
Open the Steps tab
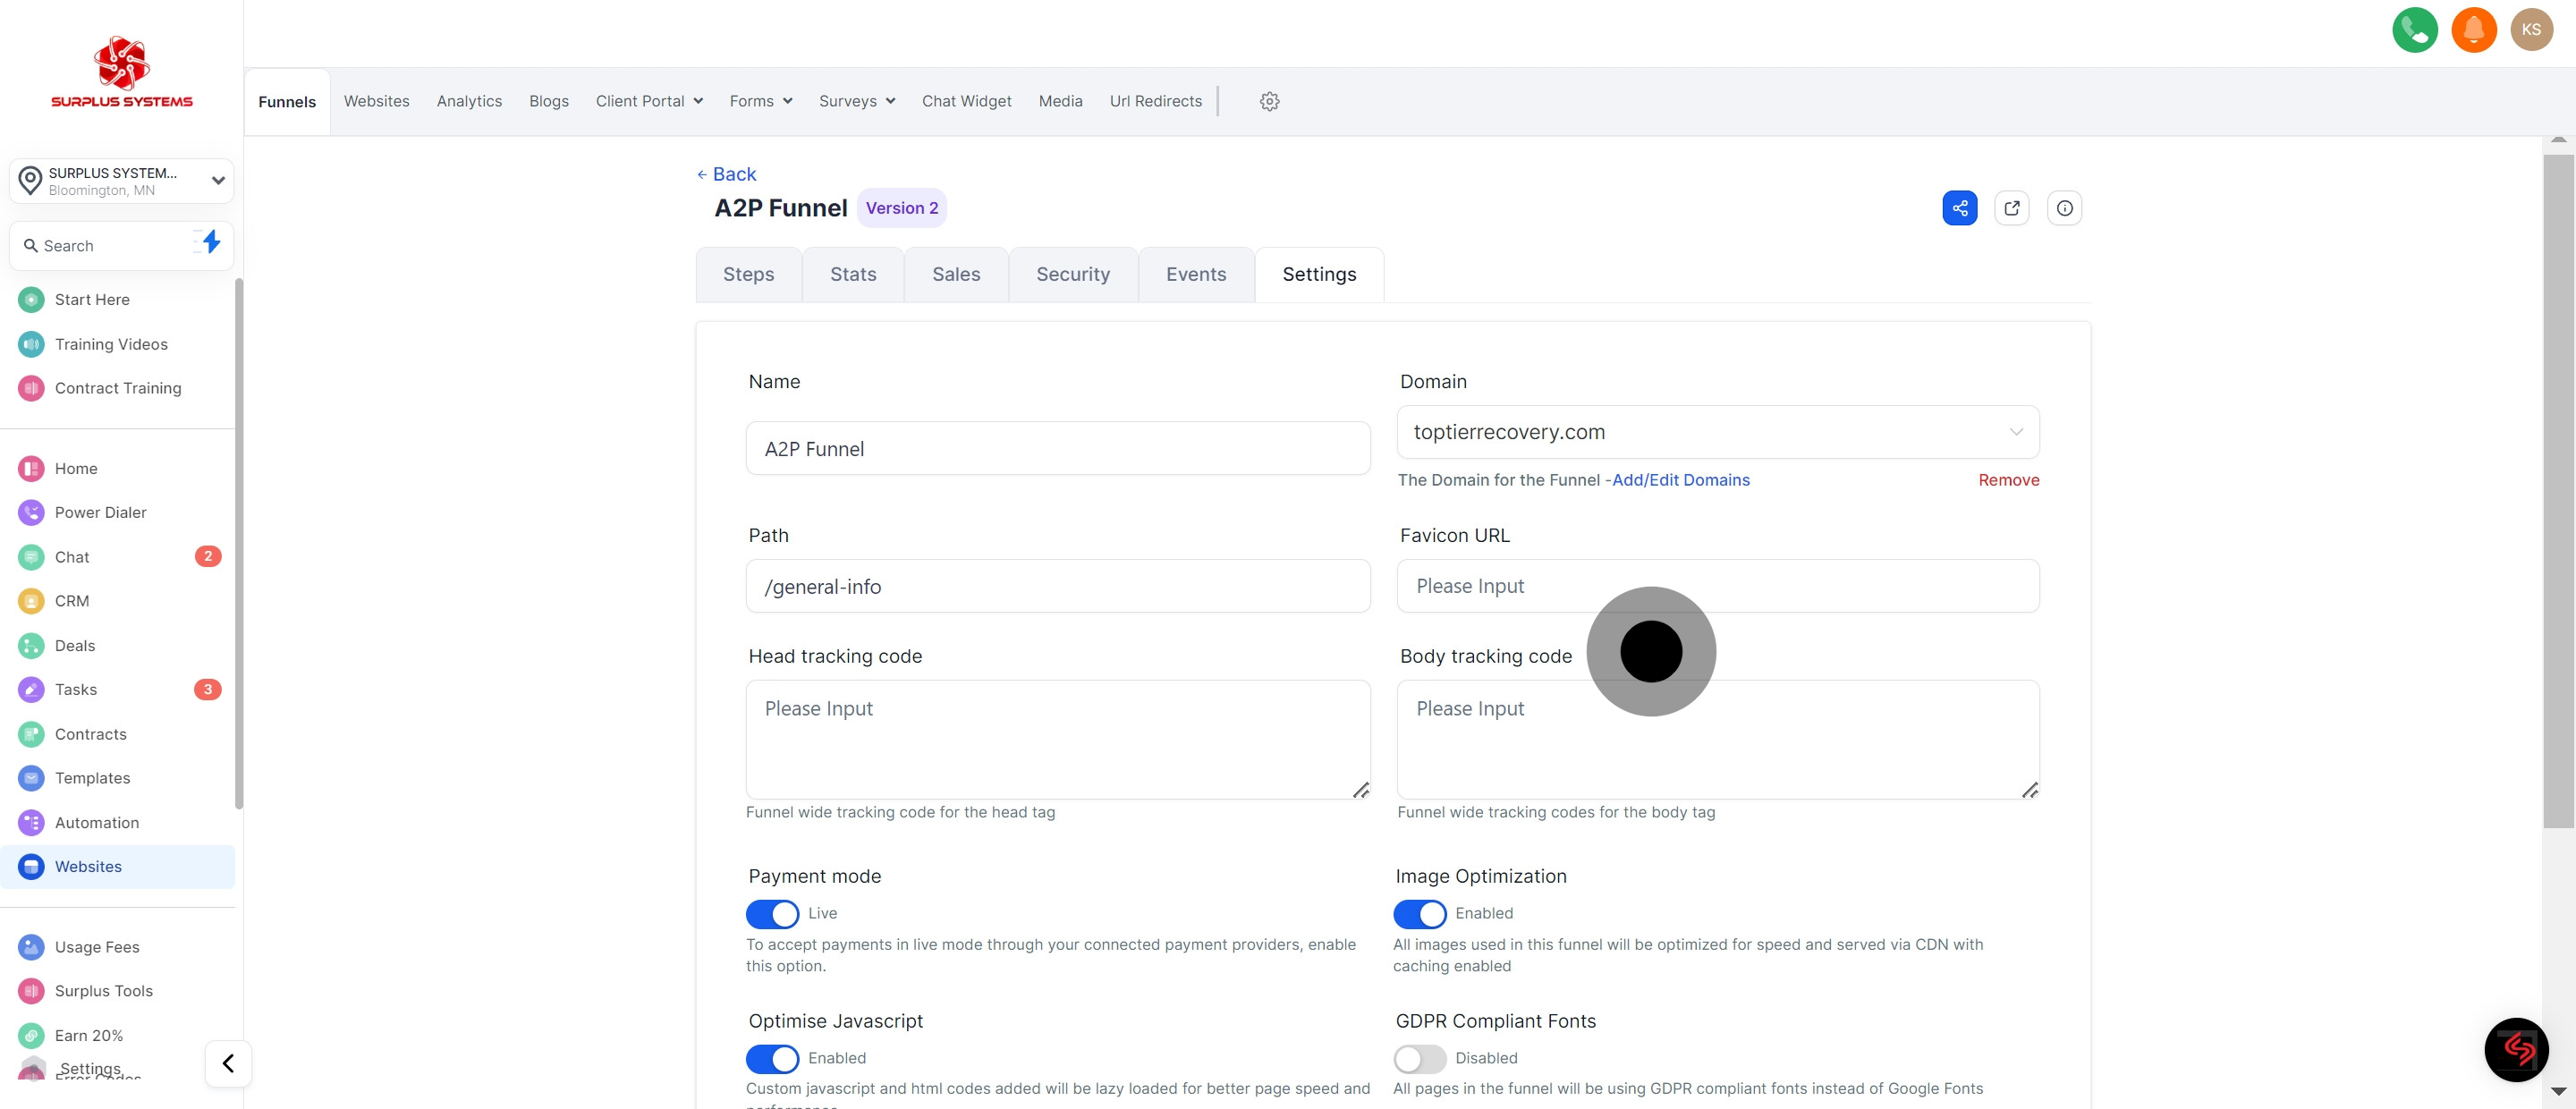748,274
